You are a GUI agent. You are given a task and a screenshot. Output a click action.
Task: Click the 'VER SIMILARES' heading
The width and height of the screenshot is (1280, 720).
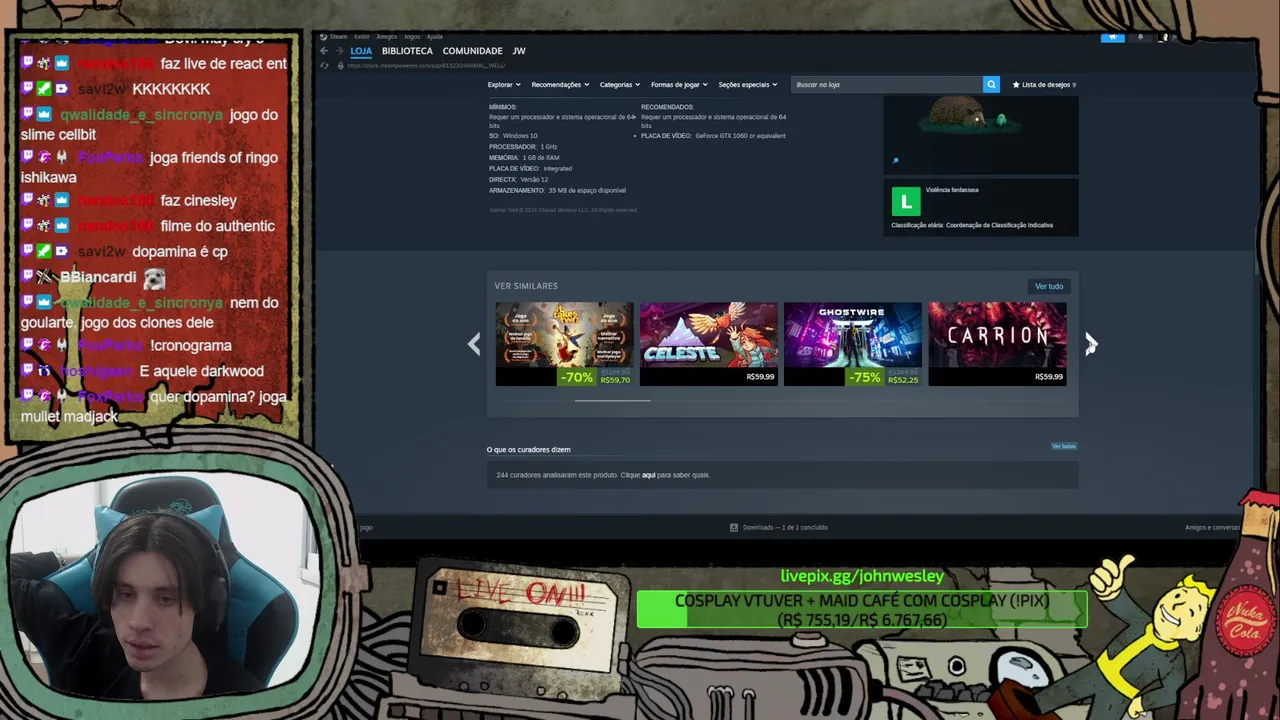526,286
